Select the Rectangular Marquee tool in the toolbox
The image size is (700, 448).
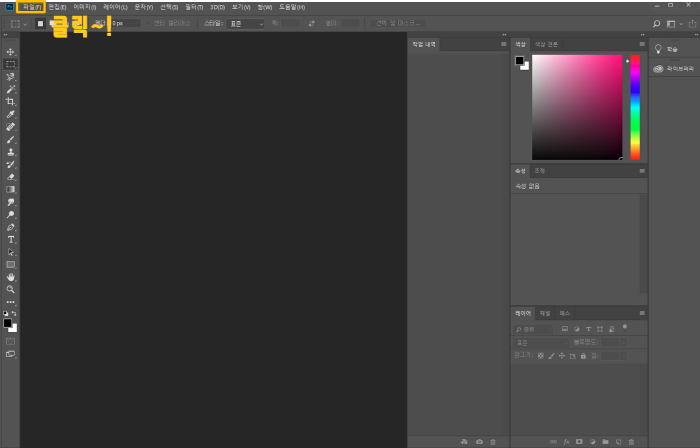point(10,64)
